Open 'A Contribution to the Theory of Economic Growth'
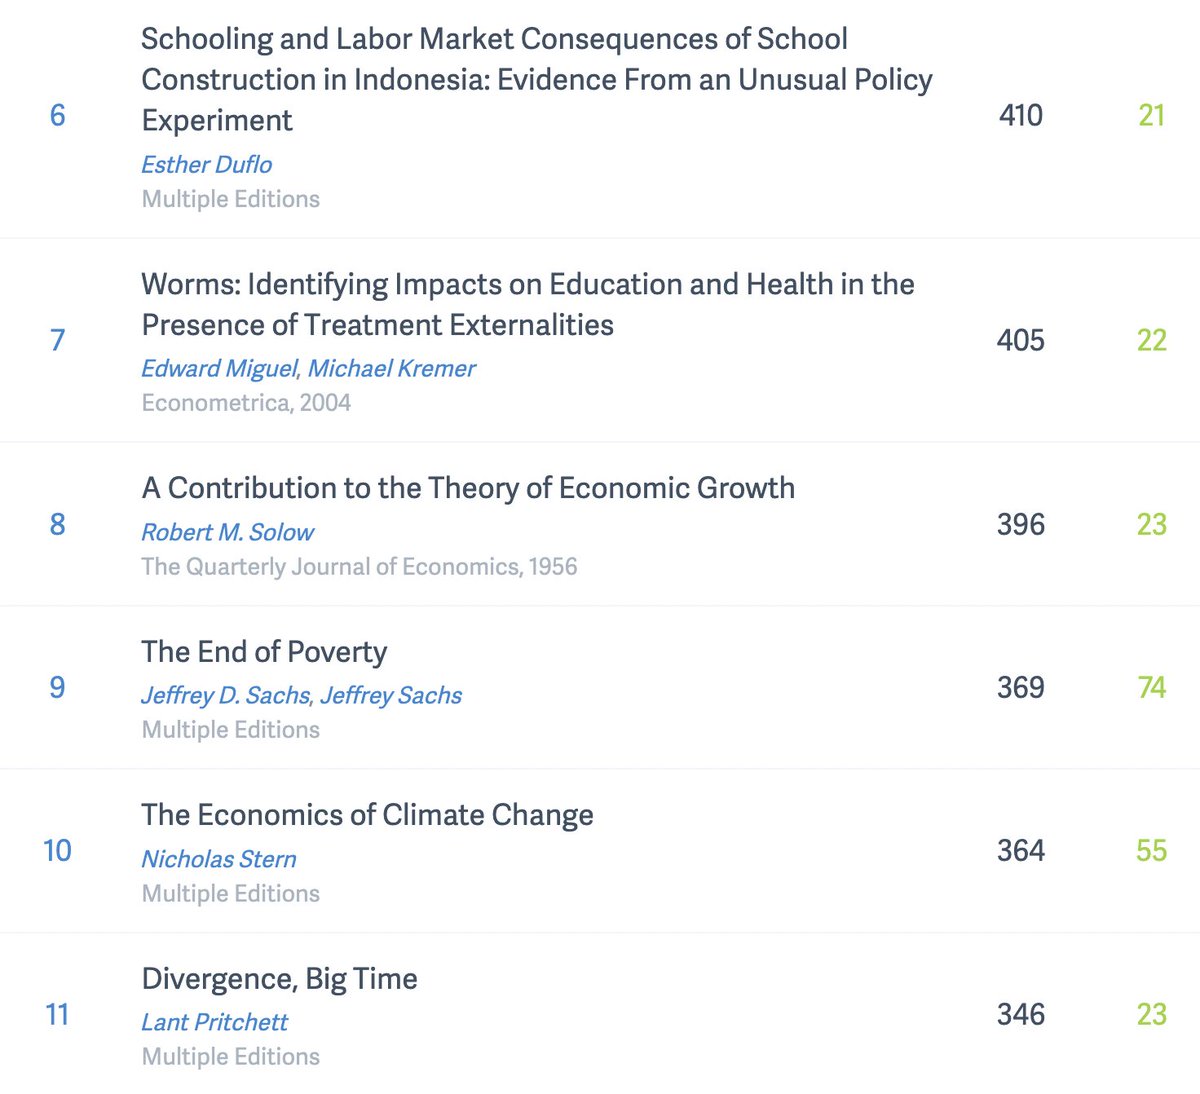Screen dimensions: 1200x1094 (468, 488)
